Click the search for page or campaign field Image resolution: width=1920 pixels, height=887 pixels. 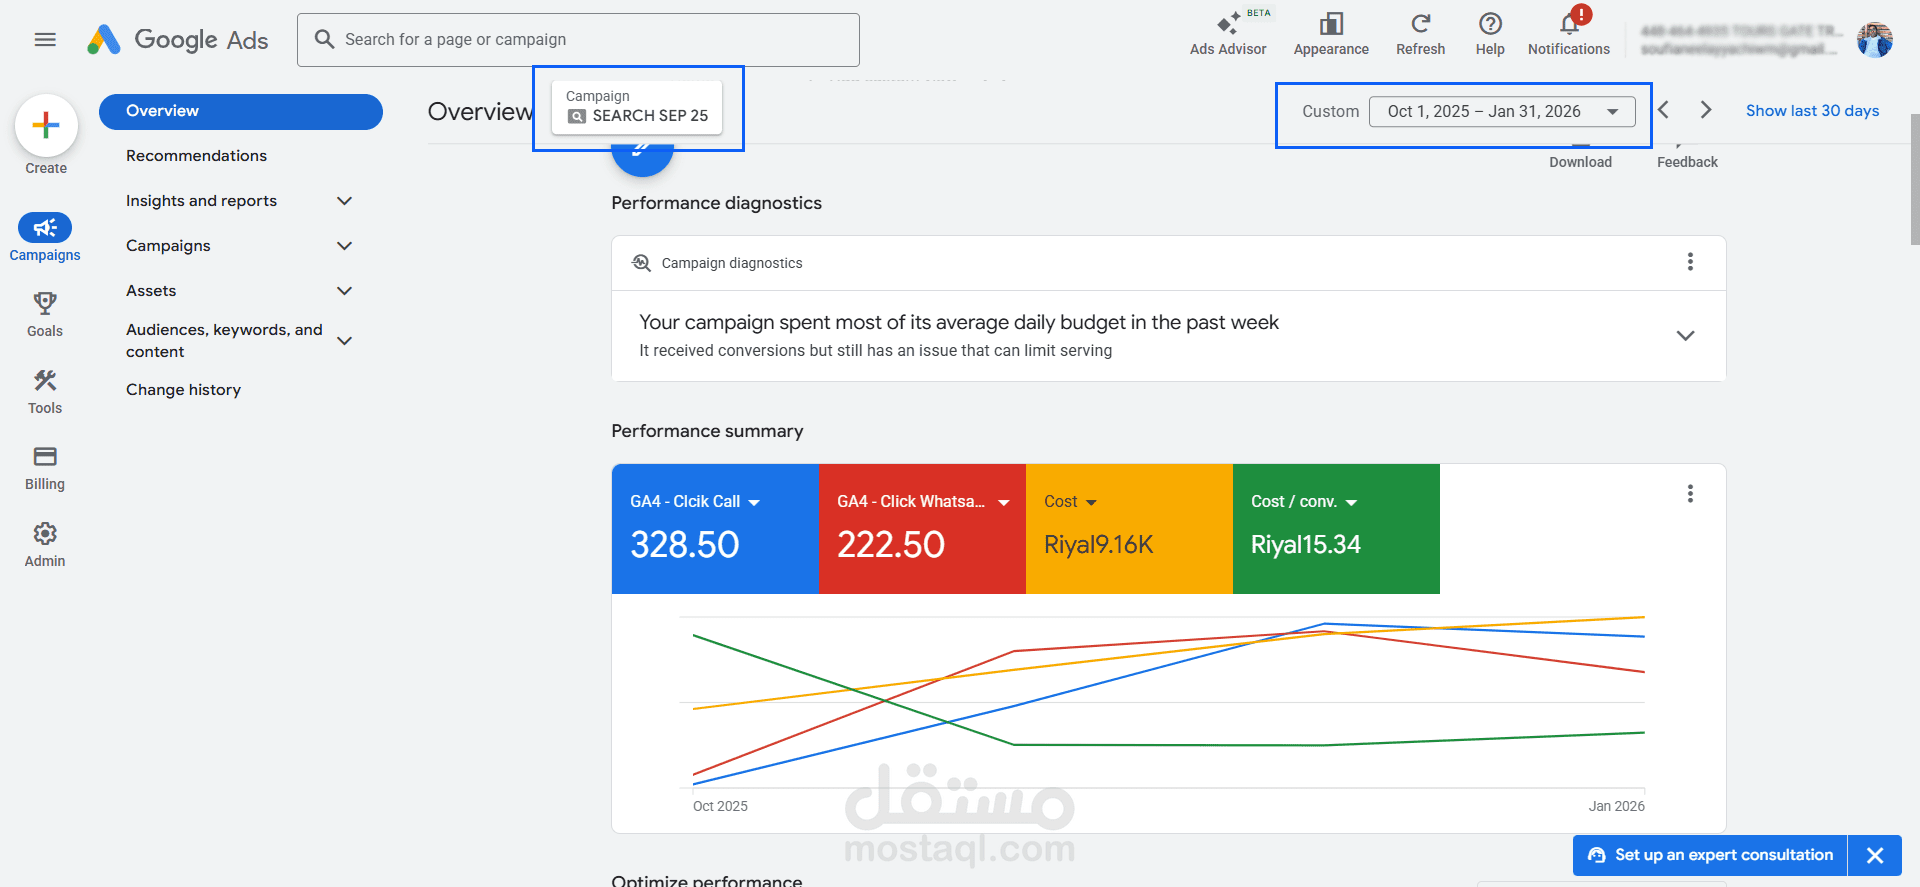click(578, 40)
